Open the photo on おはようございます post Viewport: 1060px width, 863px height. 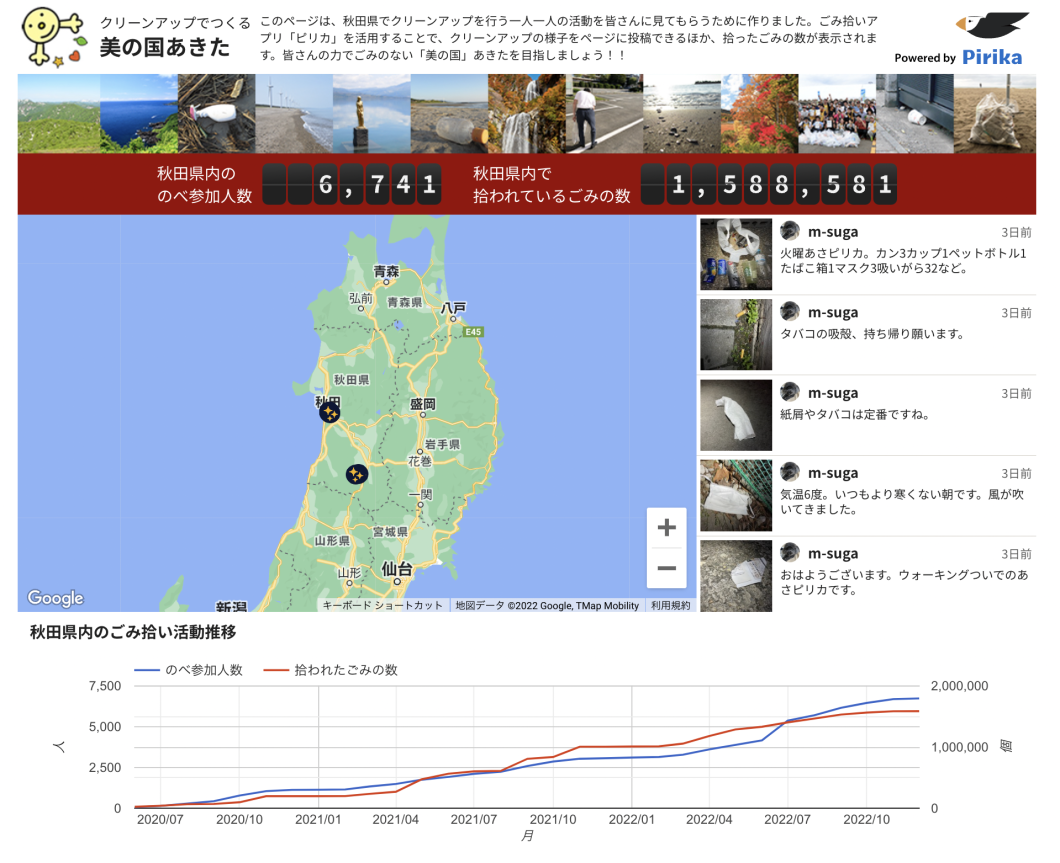pos(736,576)
